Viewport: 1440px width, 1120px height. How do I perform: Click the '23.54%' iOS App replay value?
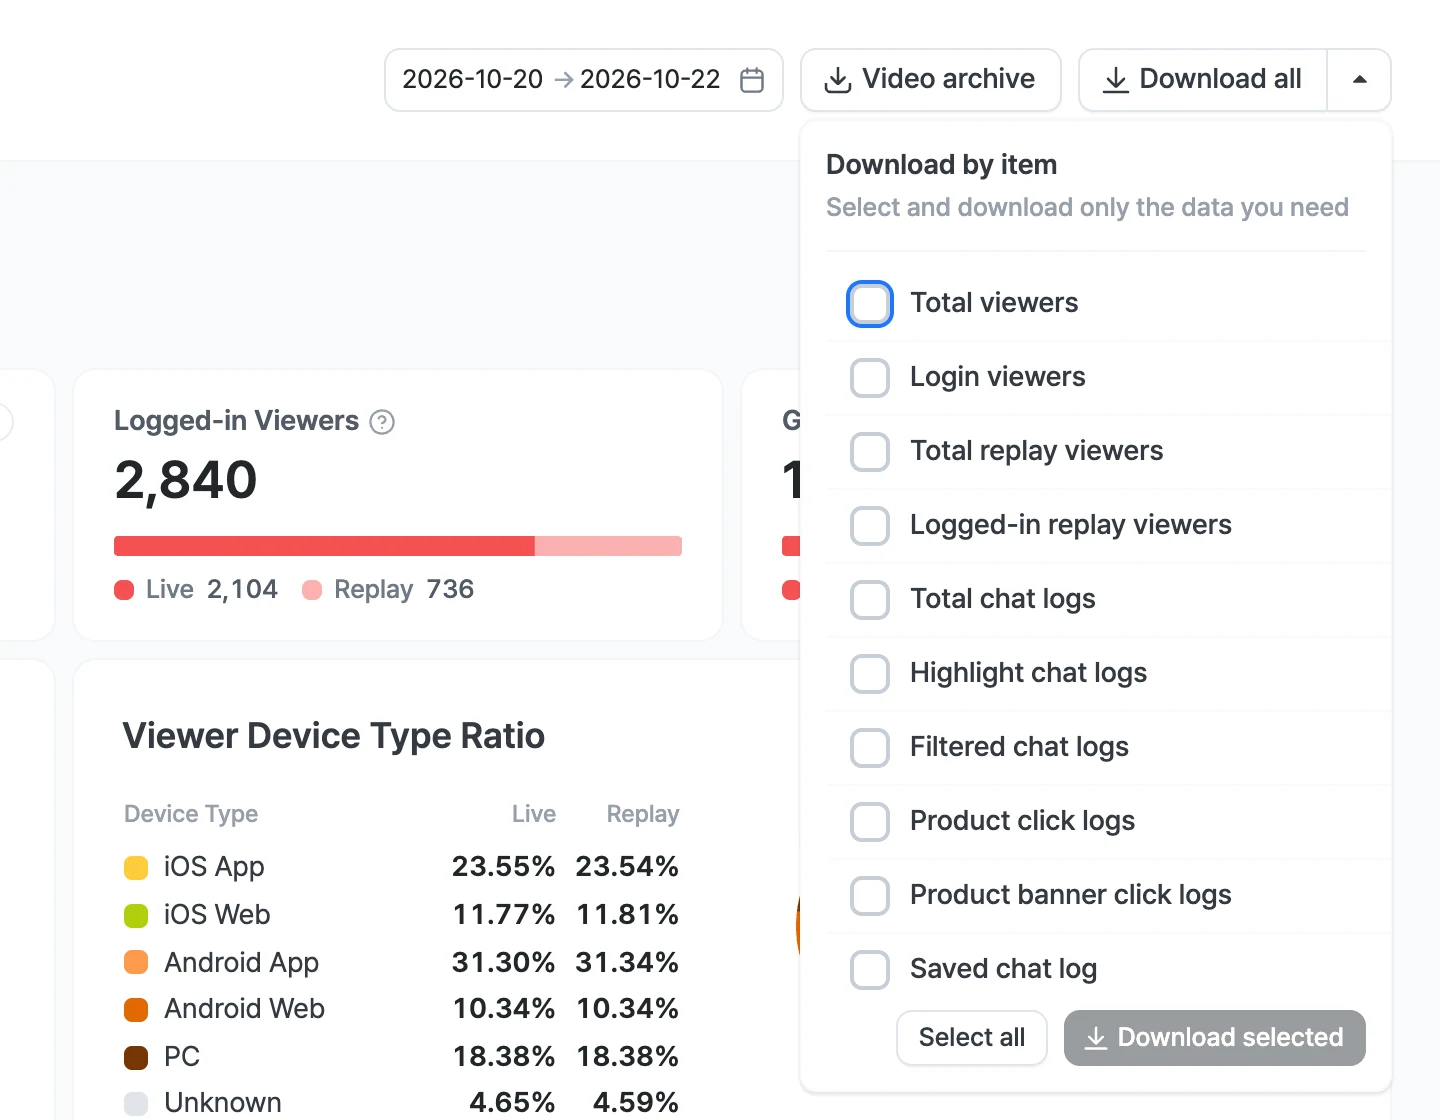click(627, 867)
